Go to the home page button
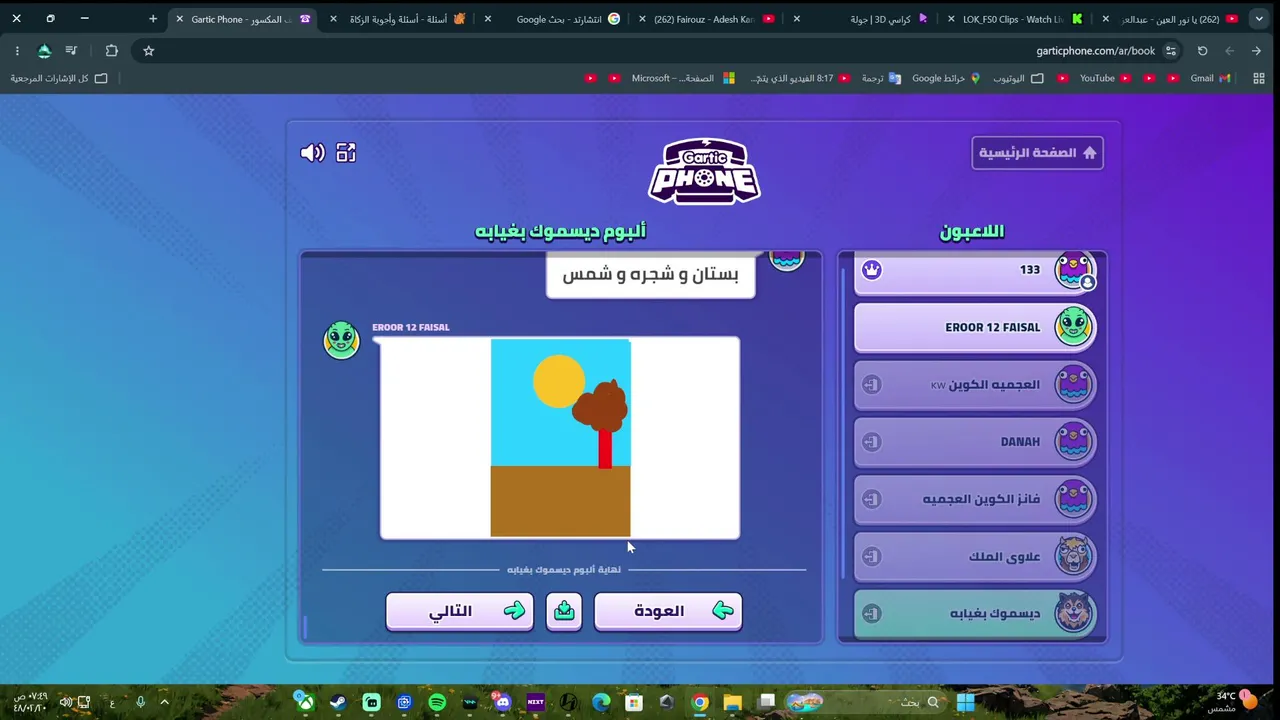Viewport: 1280px width, 720px height. [x=1037, y=153]
